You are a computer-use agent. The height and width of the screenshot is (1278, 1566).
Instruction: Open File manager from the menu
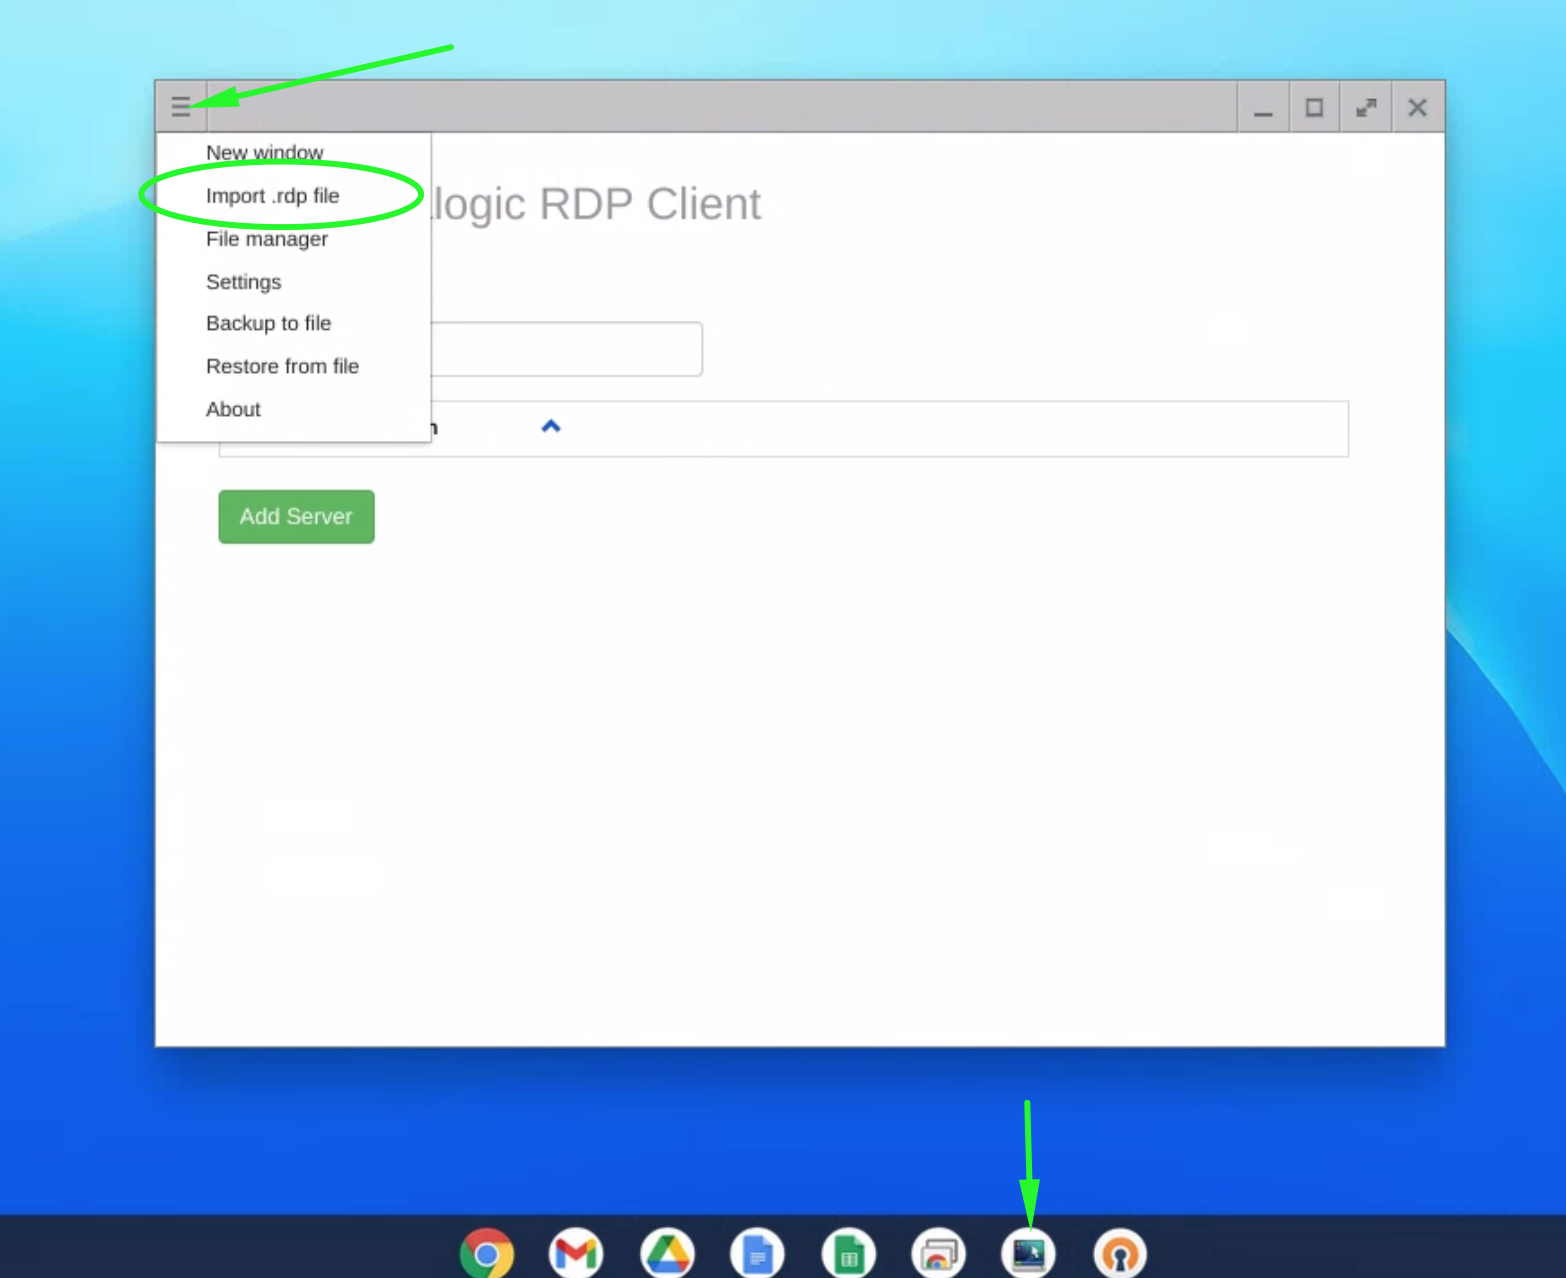pyautogui.click(x=266, y=239)
